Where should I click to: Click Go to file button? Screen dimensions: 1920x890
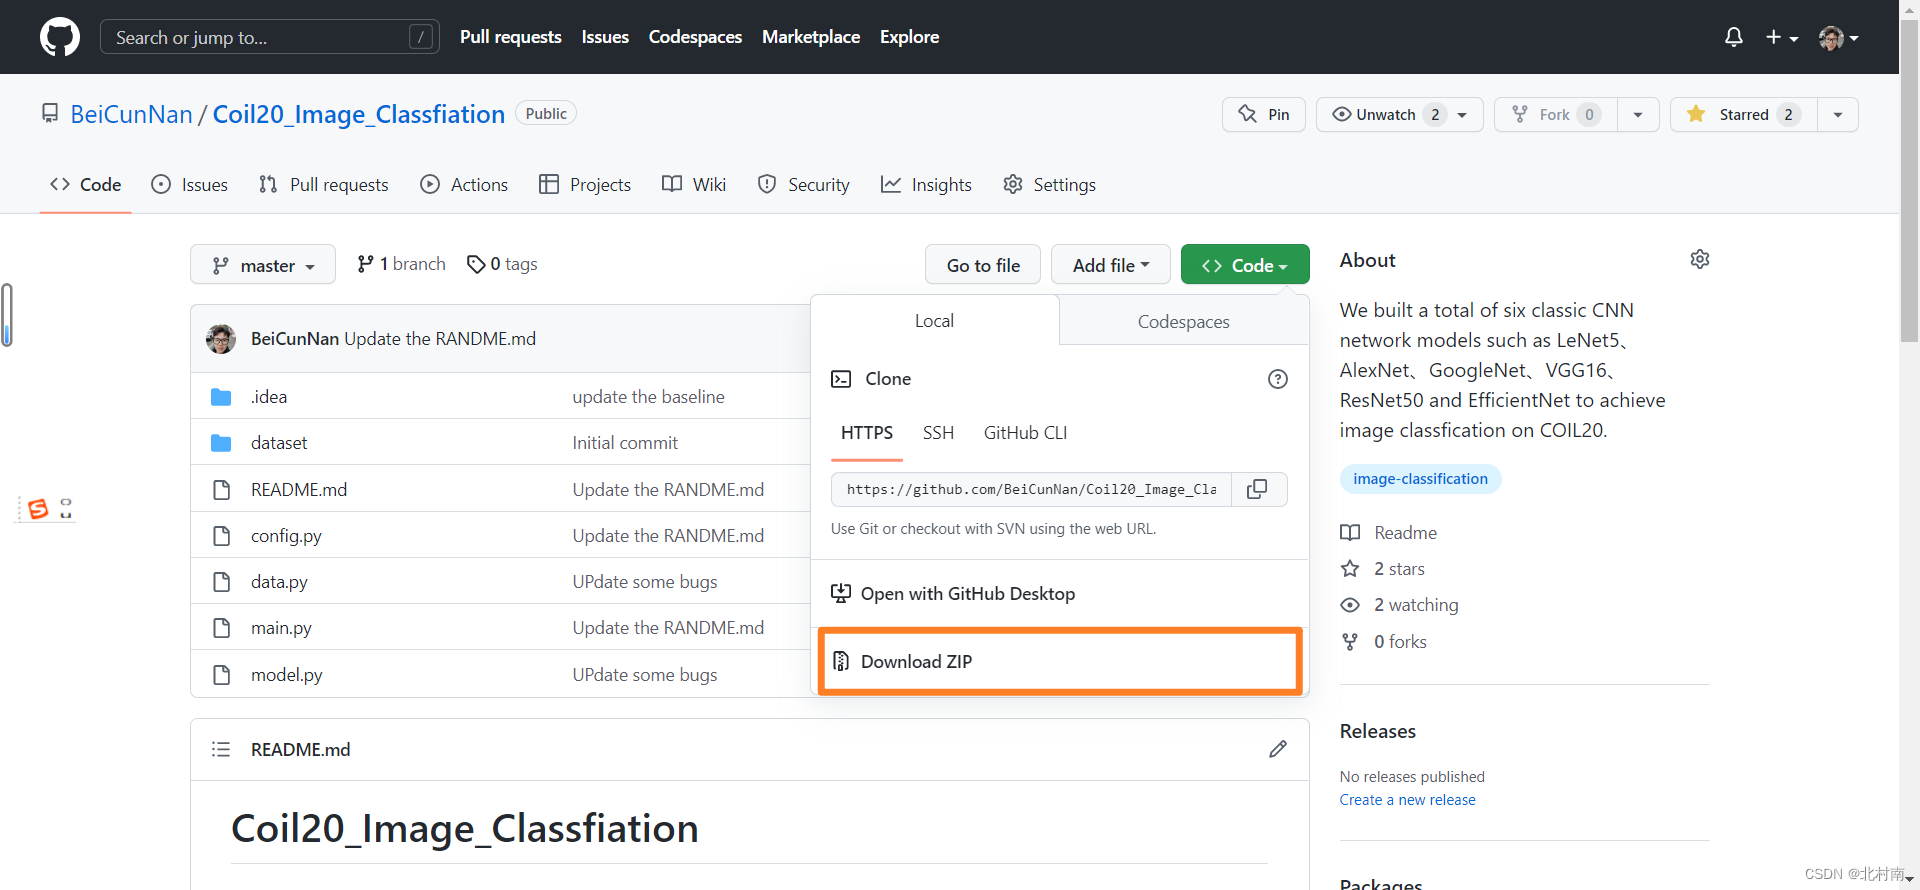point(983,265)
